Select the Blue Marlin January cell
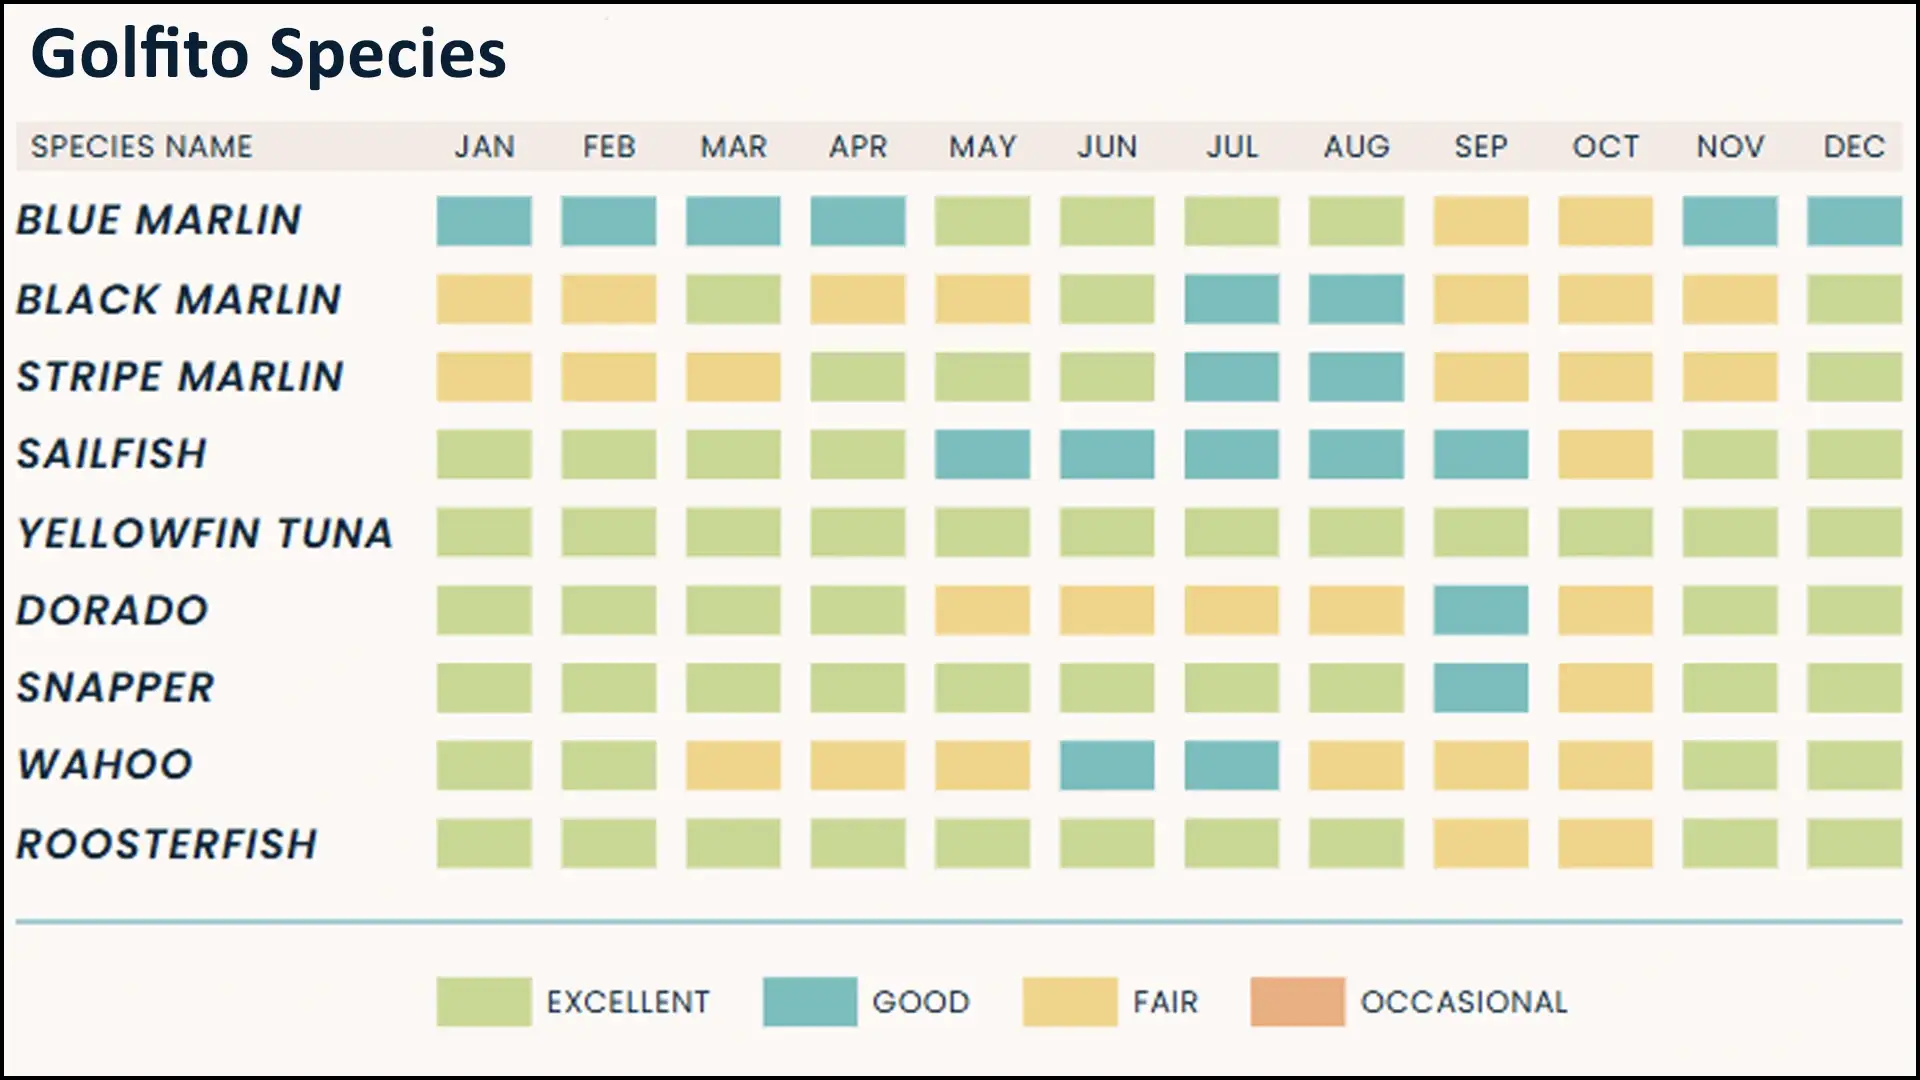This screenshot has height=1080, width=1920. (484, 221)
